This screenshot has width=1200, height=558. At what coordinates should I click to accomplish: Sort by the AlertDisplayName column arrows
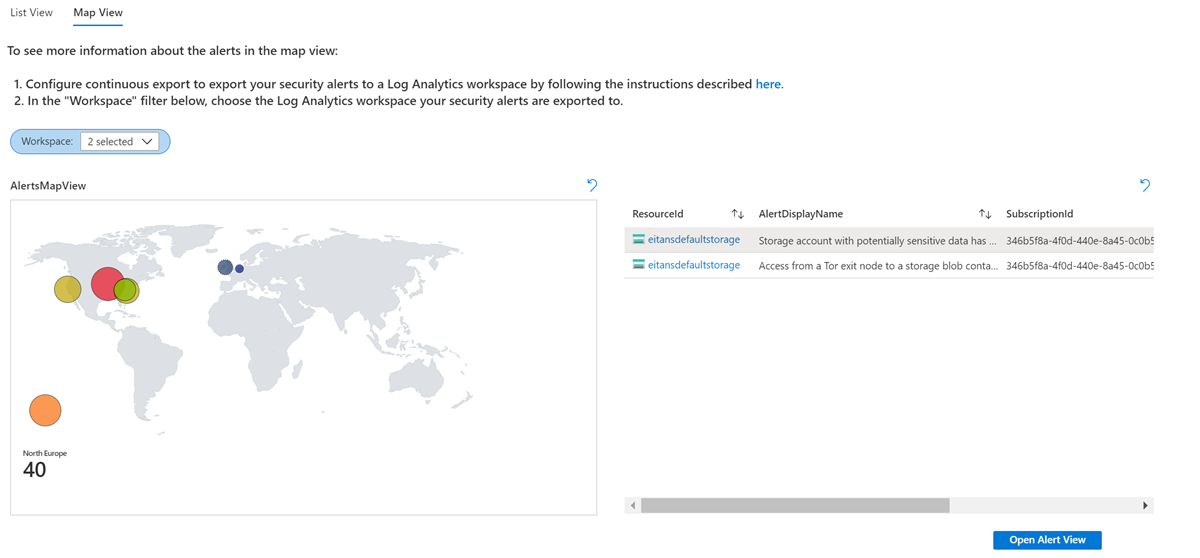985,214
